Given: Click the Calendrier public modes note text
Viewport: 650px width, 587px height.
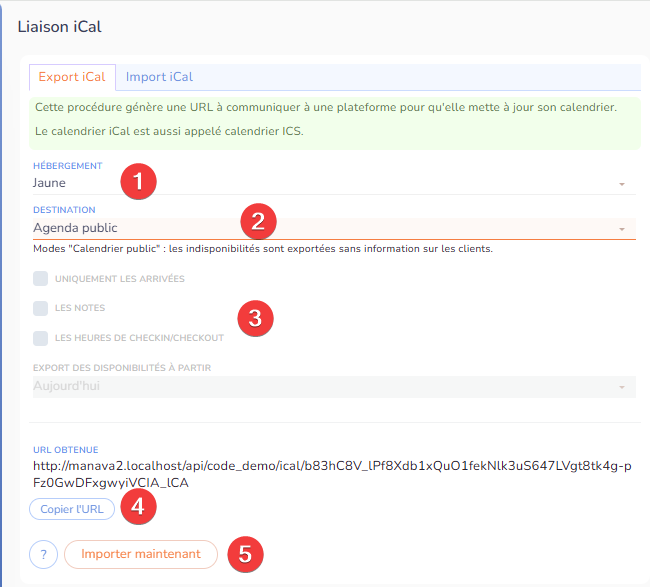Looking at the screenshot, I should [262, 249].
